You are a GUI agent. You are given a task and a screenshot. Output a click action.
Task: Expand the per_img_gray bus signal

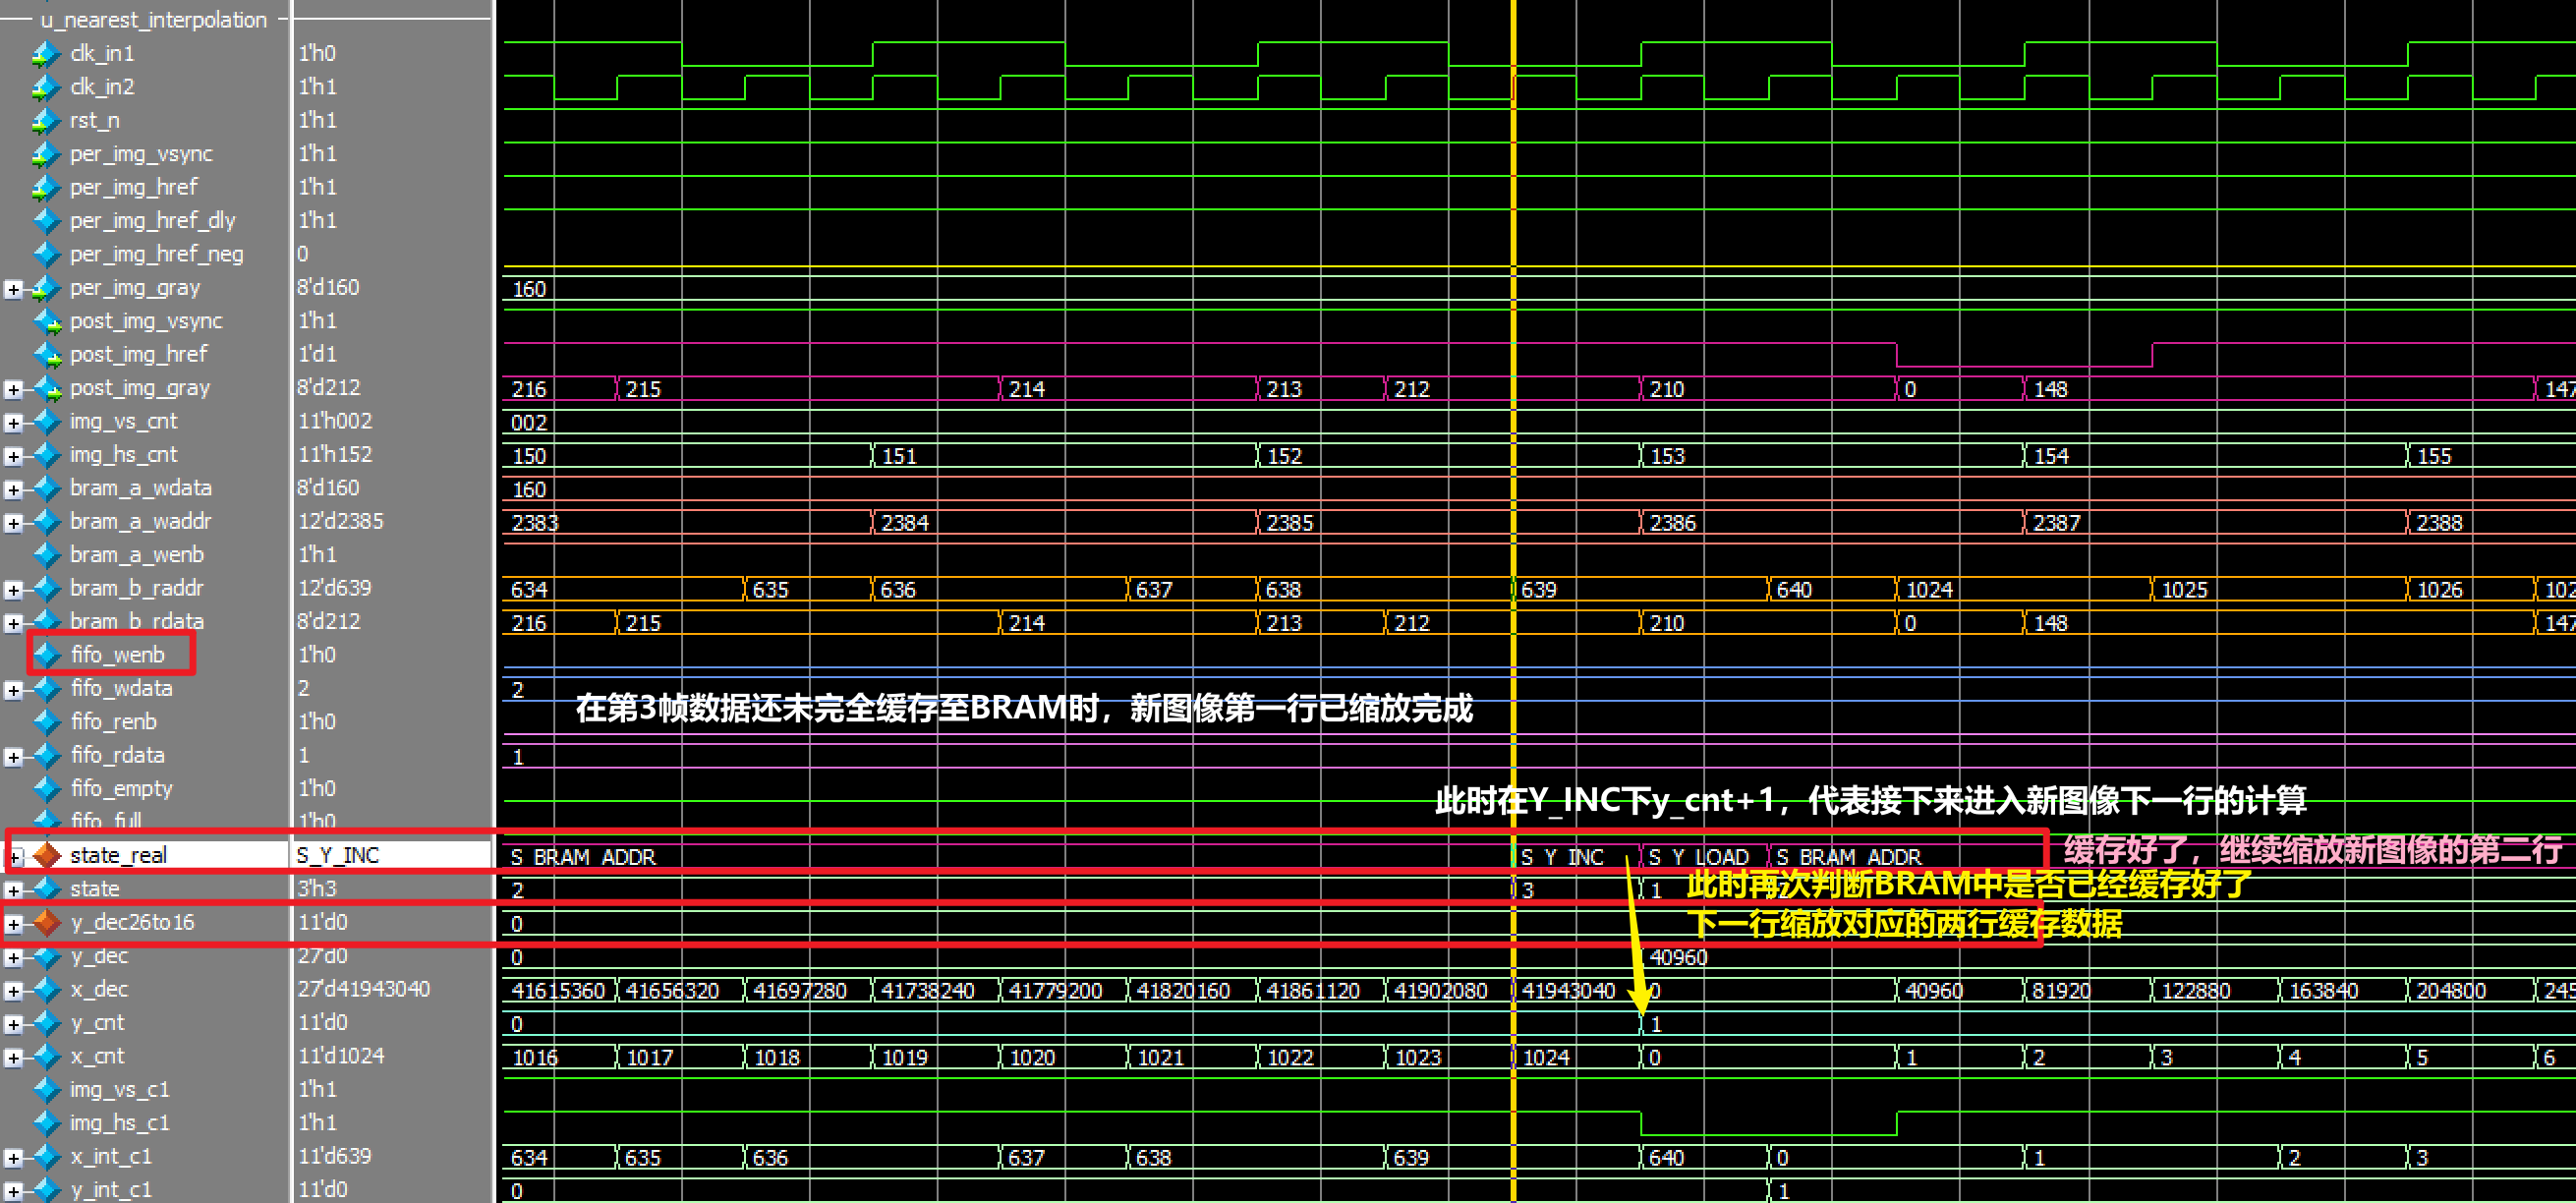13,289
